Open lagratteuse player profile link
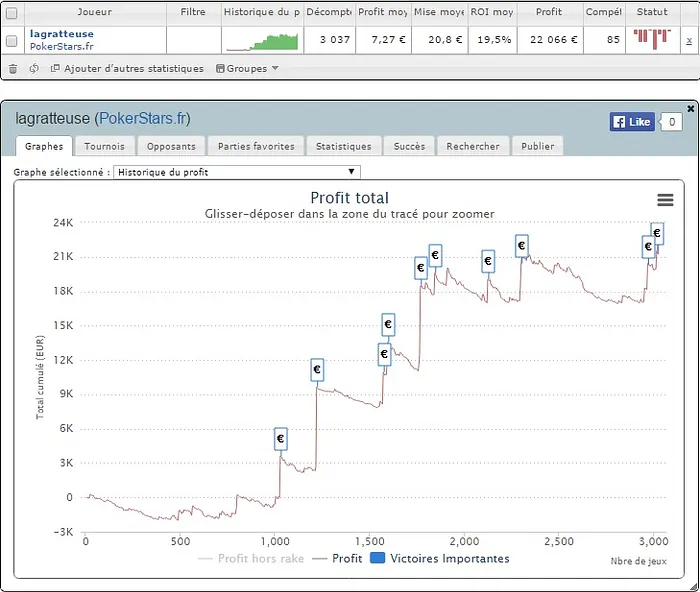Screen dimensions: 700x592 pos(62,33)
